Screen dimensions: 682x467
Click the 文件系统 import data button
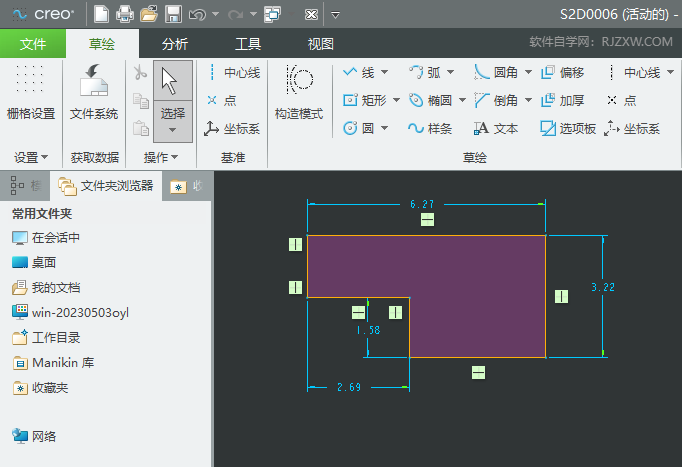pyautogui.click(x=94, y=92)
